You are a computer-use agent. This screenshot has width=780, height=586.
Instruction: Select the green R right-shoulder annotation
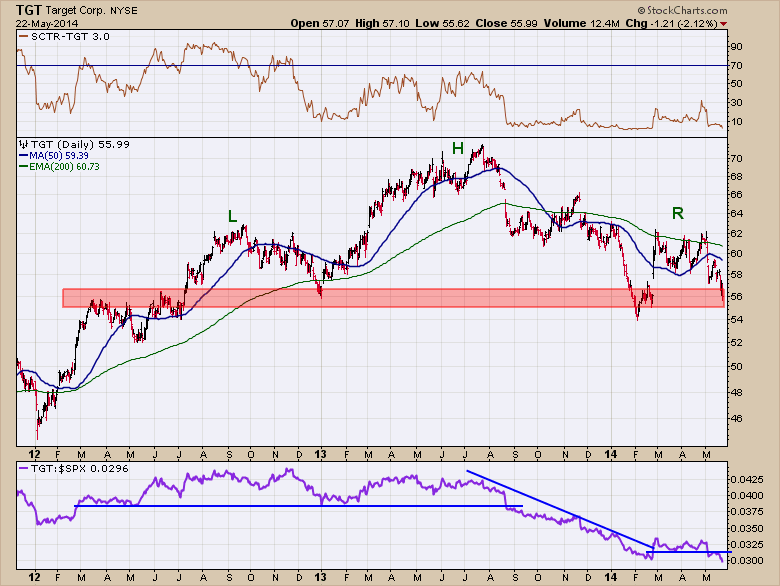click(677, 212)
